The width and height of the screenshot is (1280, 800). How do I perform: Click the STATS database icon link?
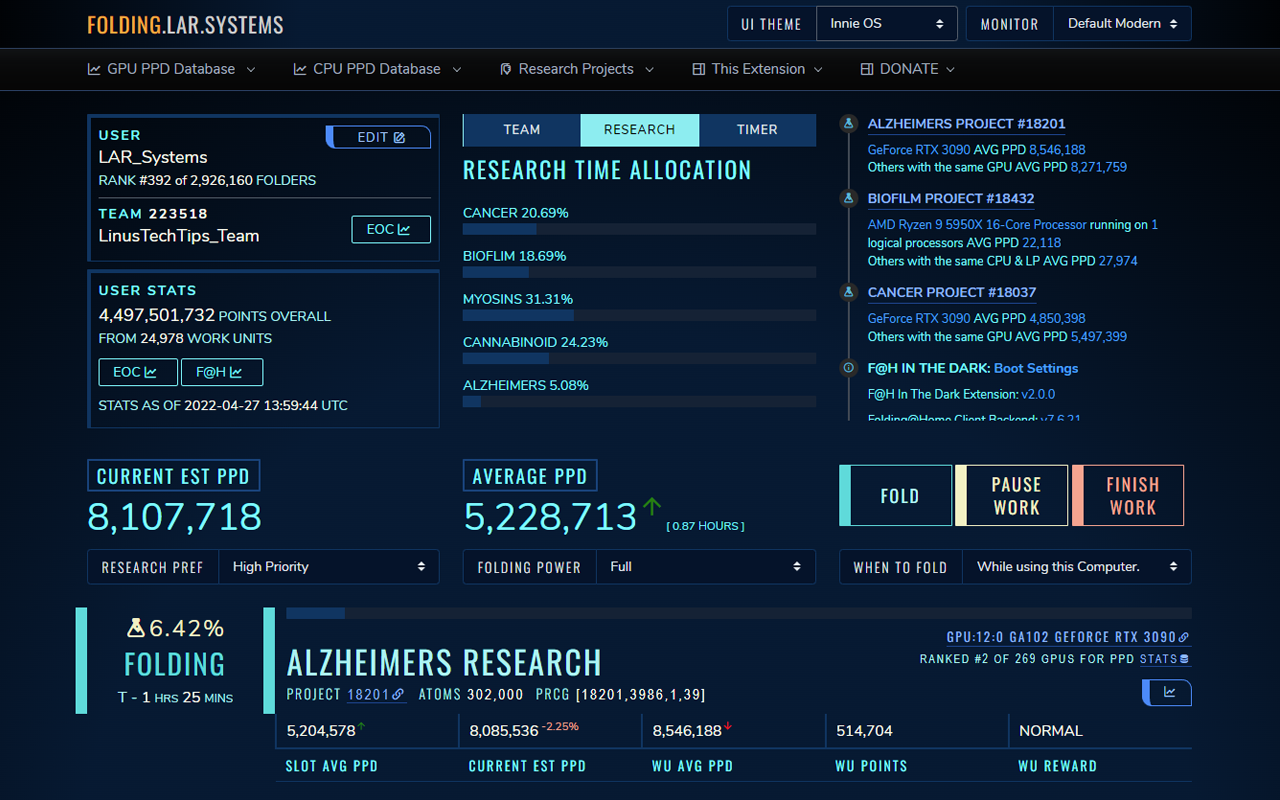[1165, 659]
